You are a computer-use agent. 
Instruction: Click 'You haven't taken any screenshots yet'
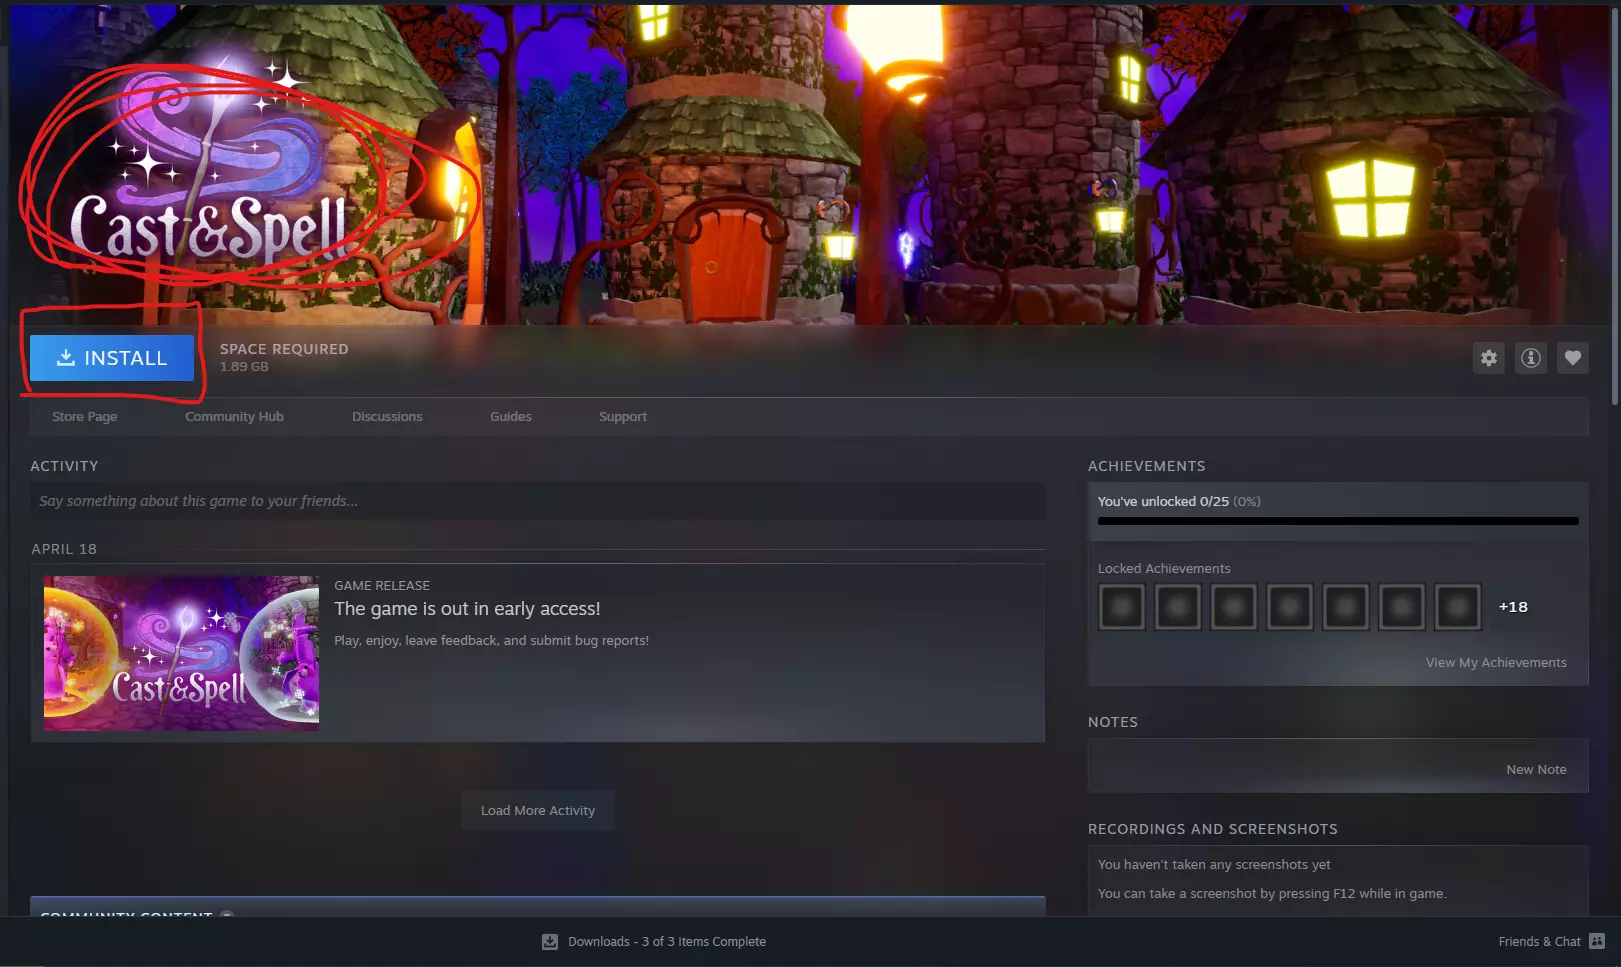click(1214, 865)
